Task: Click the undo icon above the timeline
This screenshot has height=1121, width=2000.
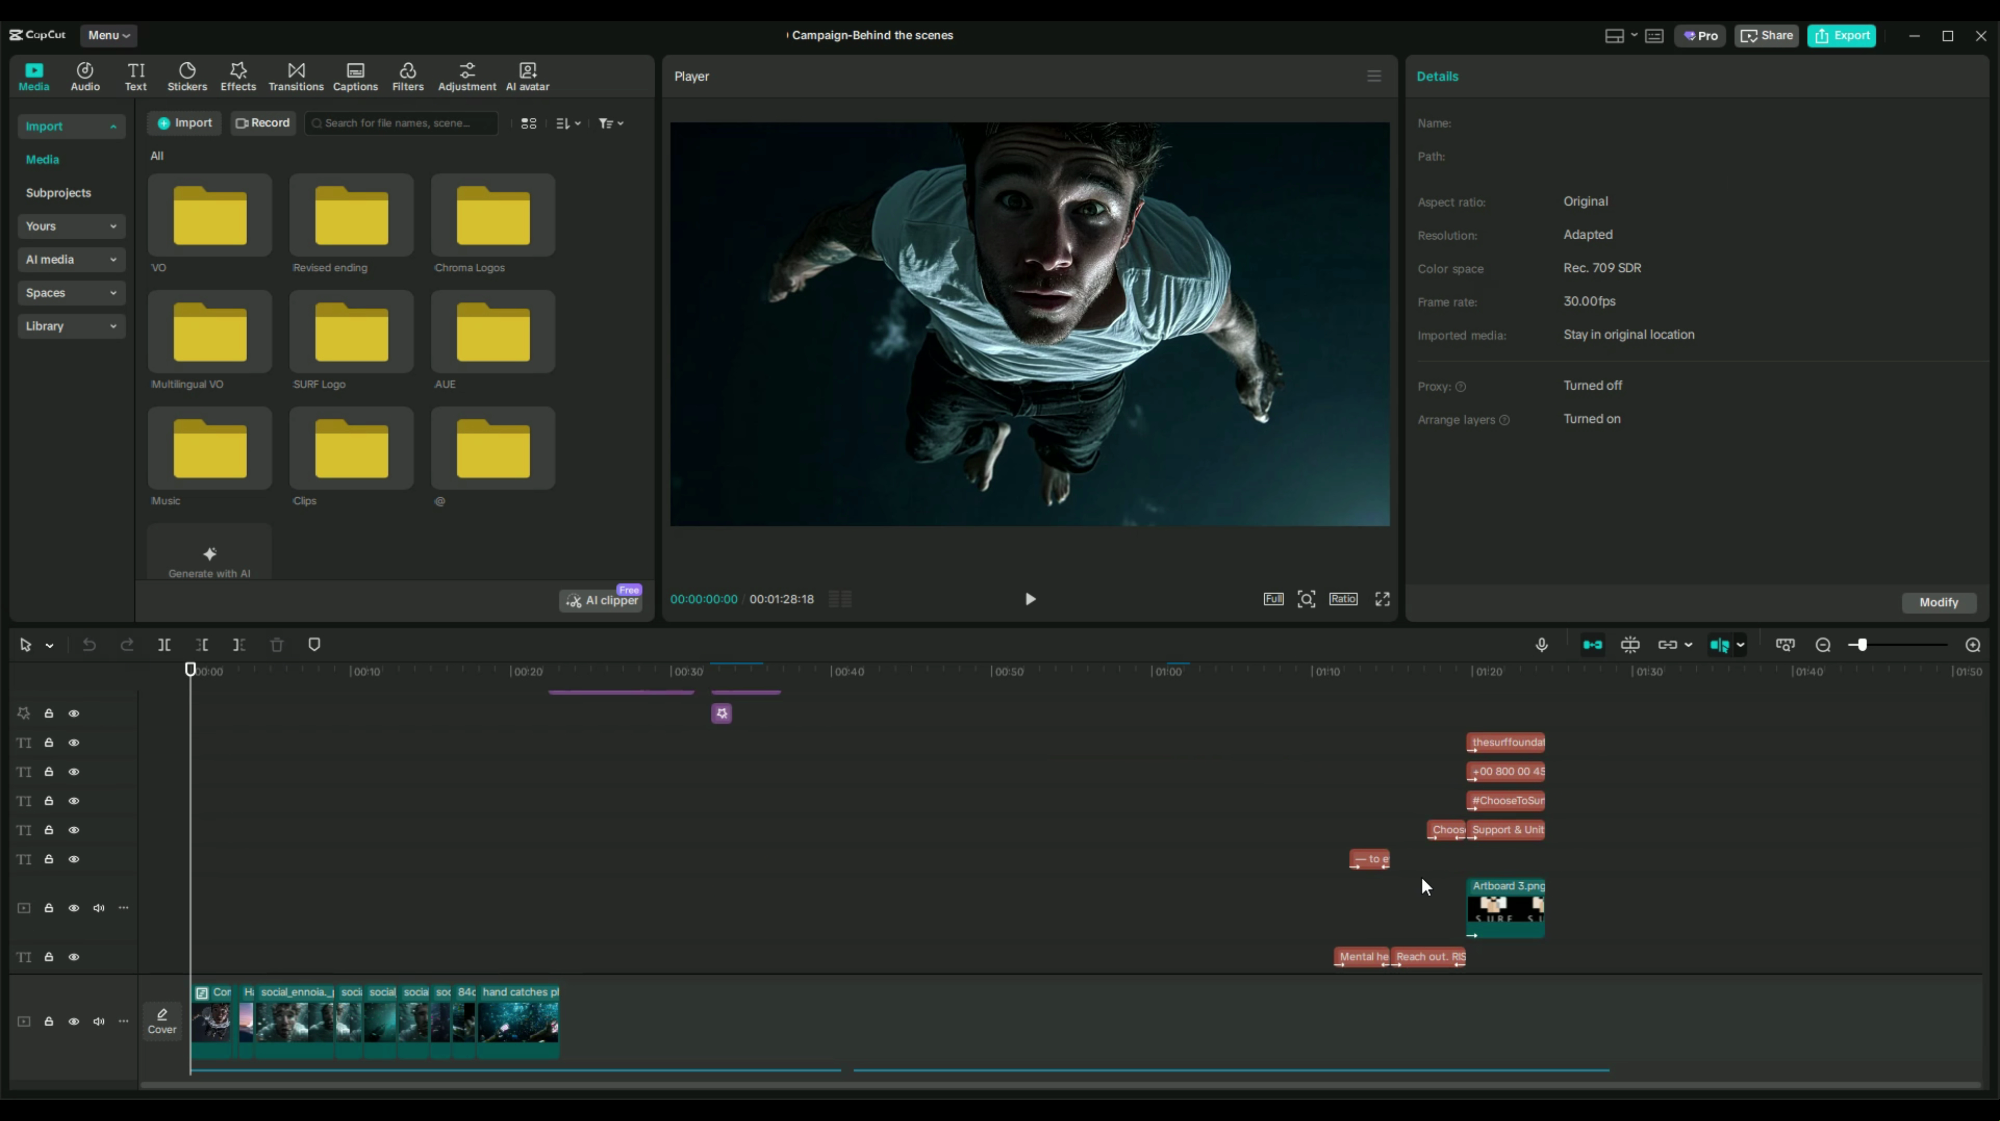Action: point(89,645)
